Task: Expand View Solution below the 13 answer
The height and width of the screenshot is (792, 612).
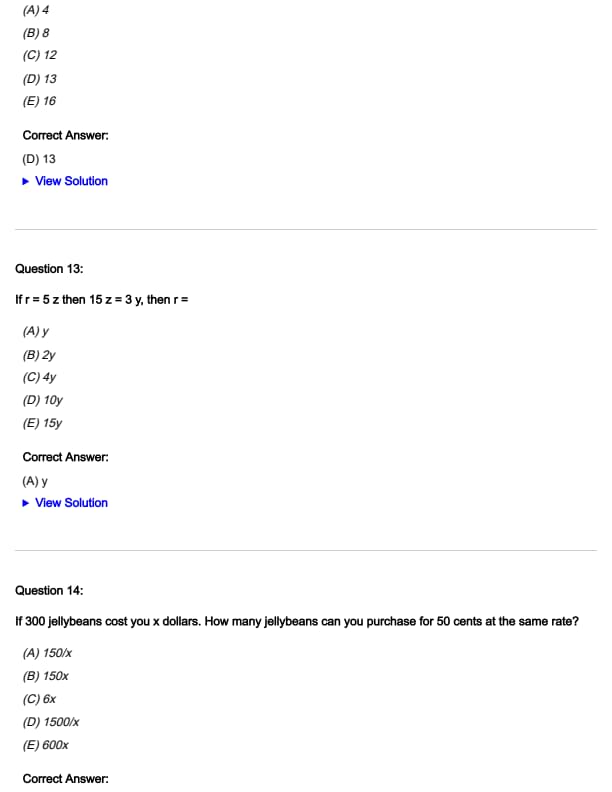Action: click(70, 181)
